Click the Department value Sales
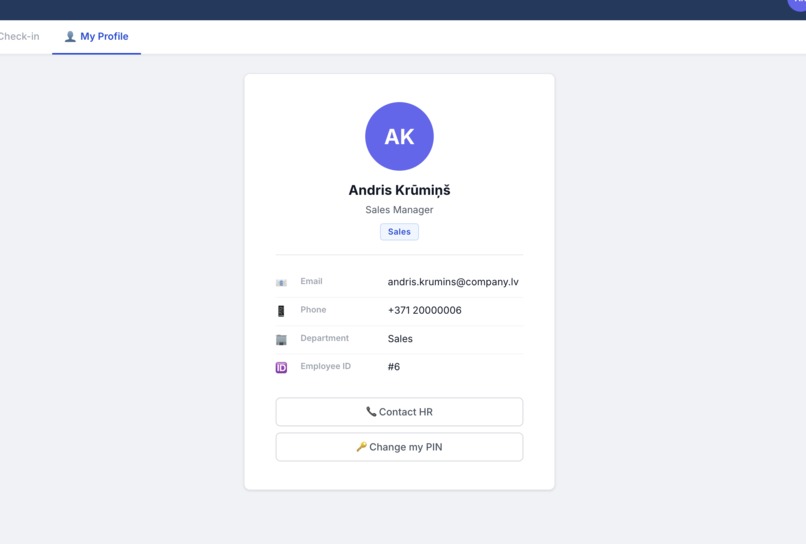This screenshot has height=544, width=806. click(400, 338)
